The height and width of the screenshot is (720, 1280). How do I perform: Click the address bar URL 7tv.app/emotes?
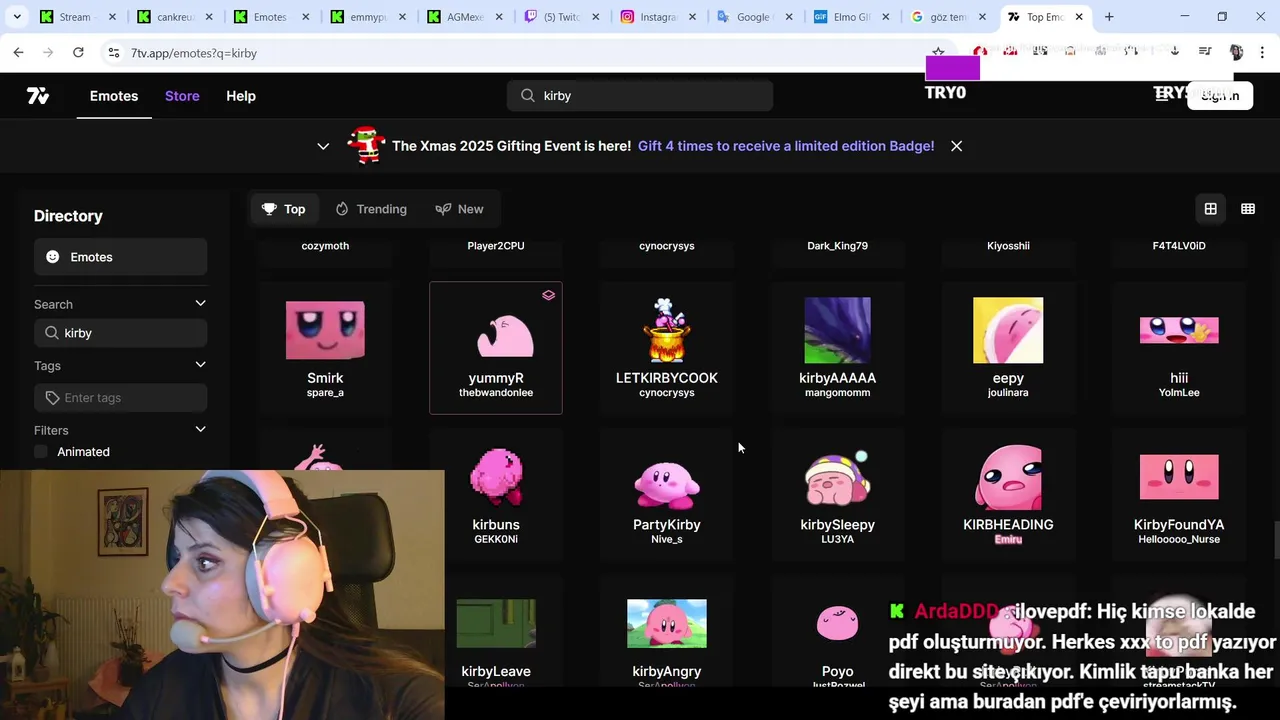point(193,53)
